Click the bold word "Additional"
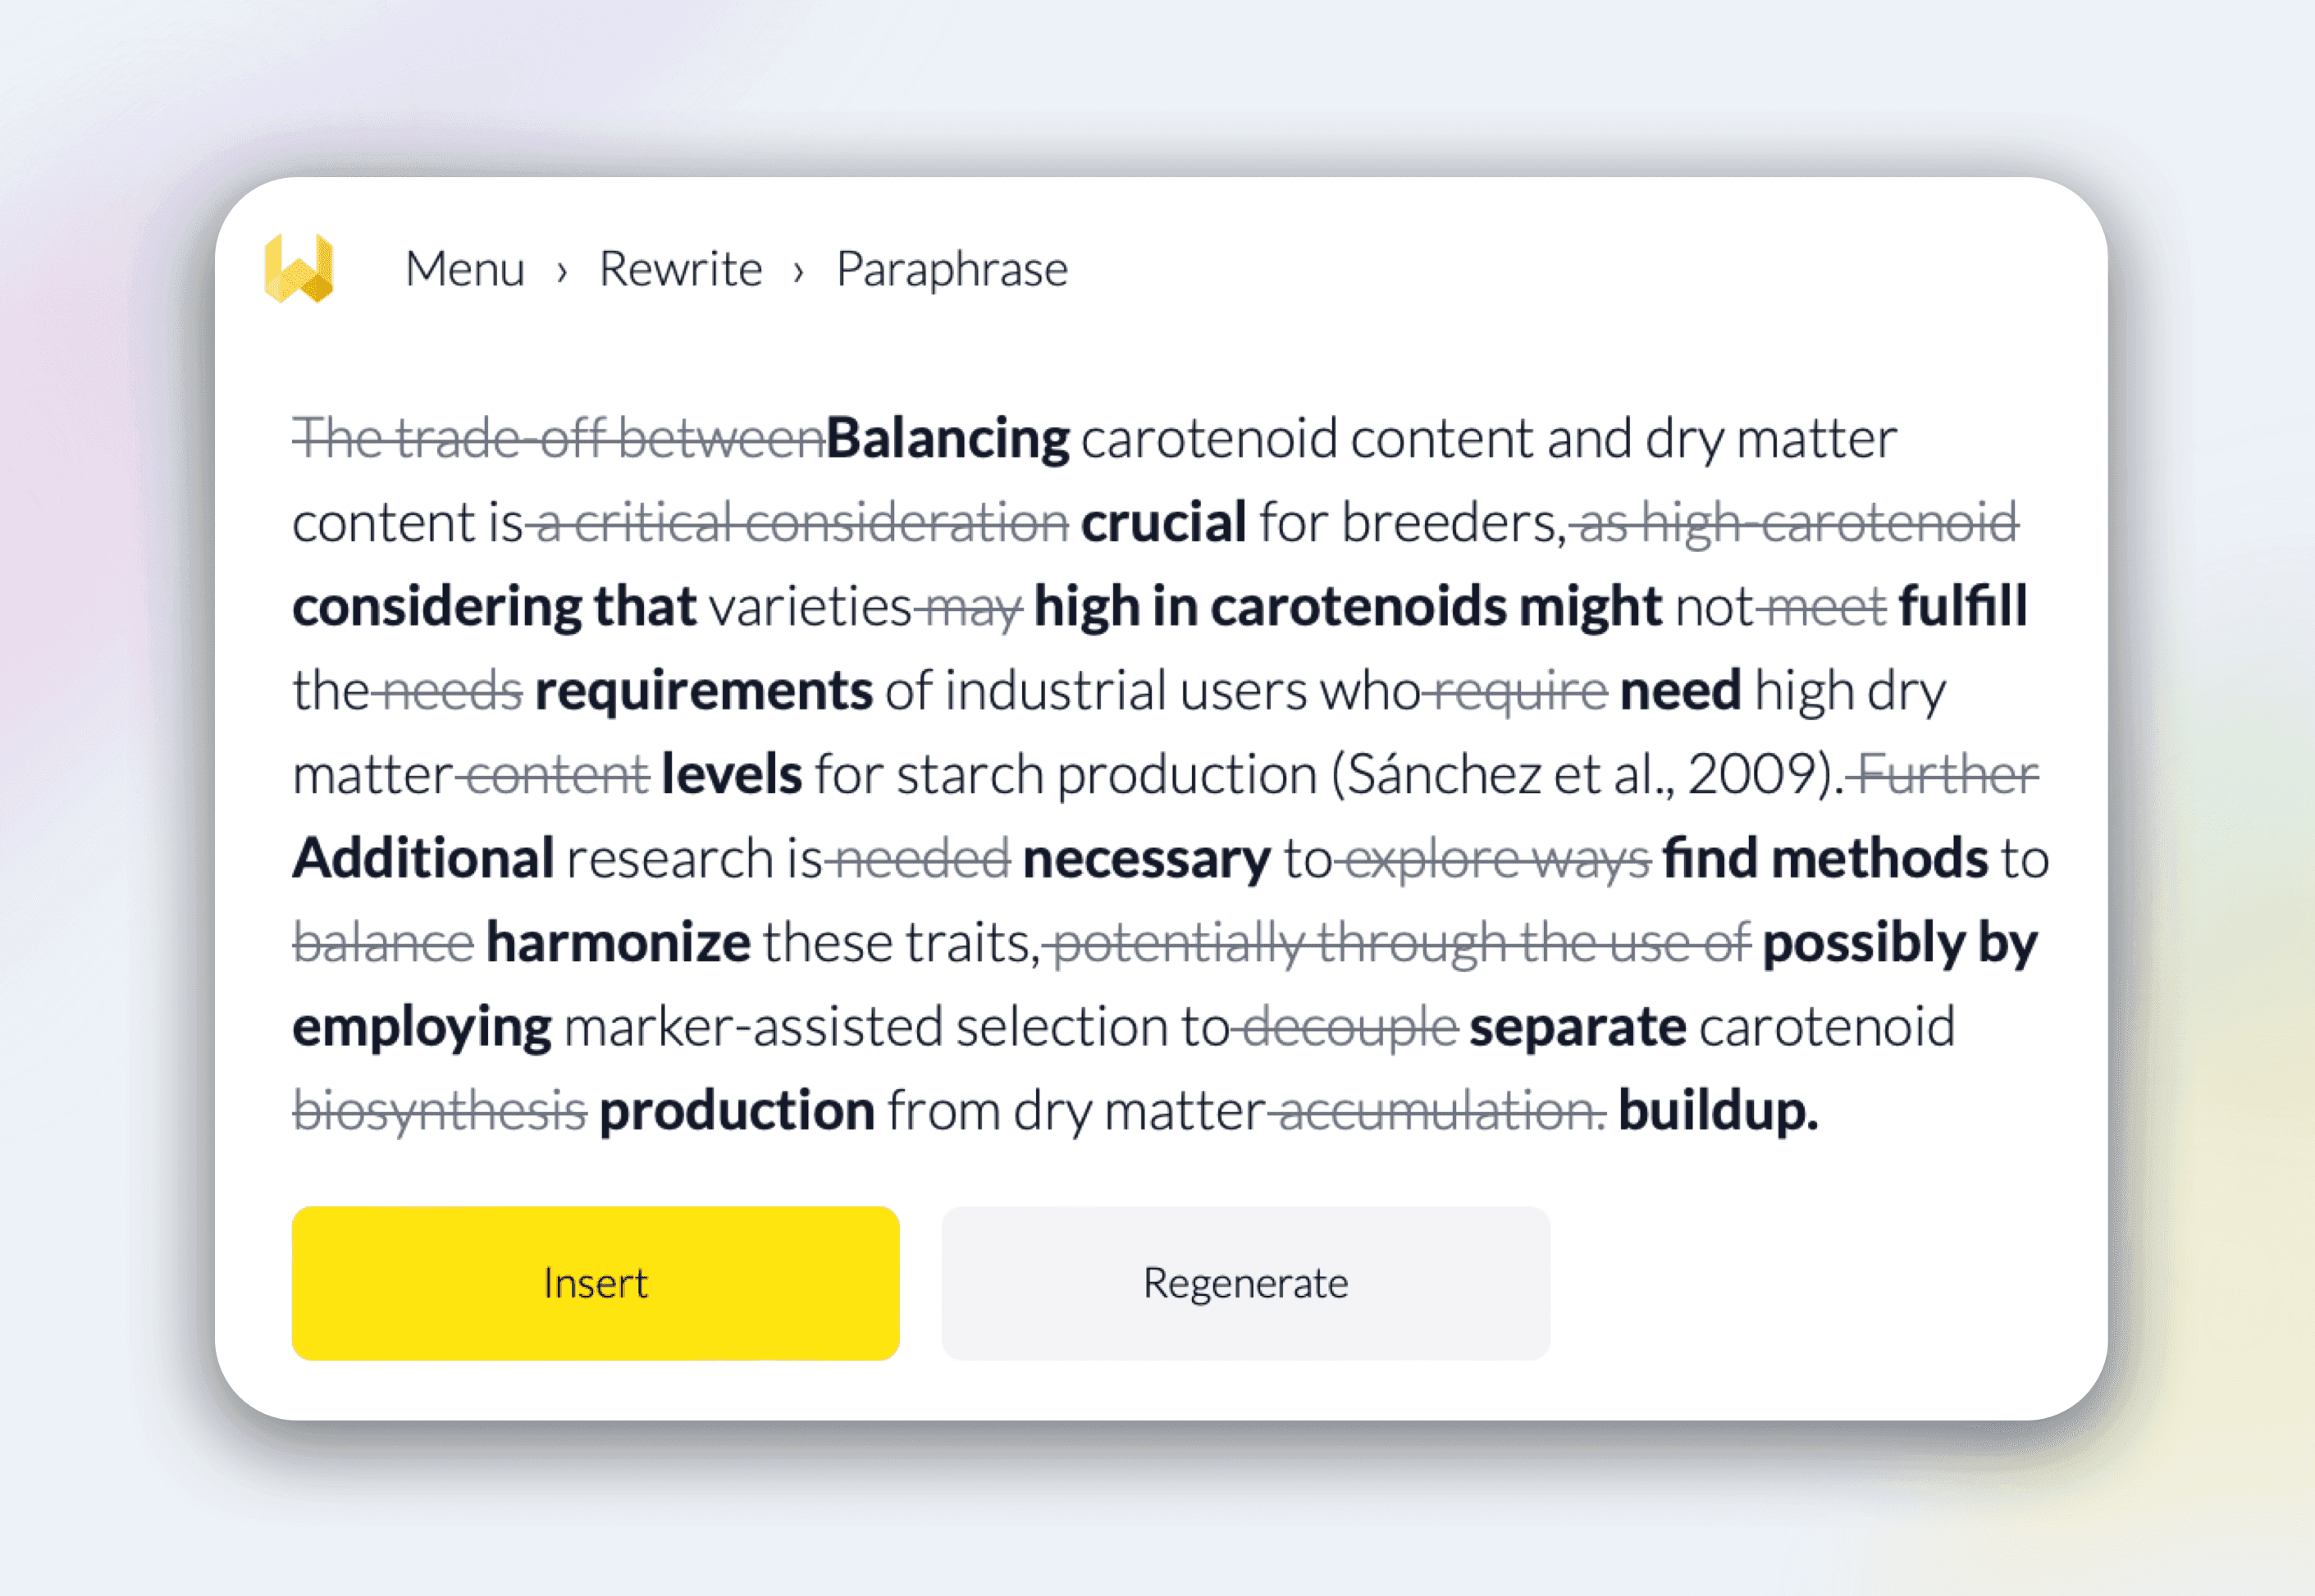The width and height of the screenshot is (2315, 1596). tap(423, 858)
